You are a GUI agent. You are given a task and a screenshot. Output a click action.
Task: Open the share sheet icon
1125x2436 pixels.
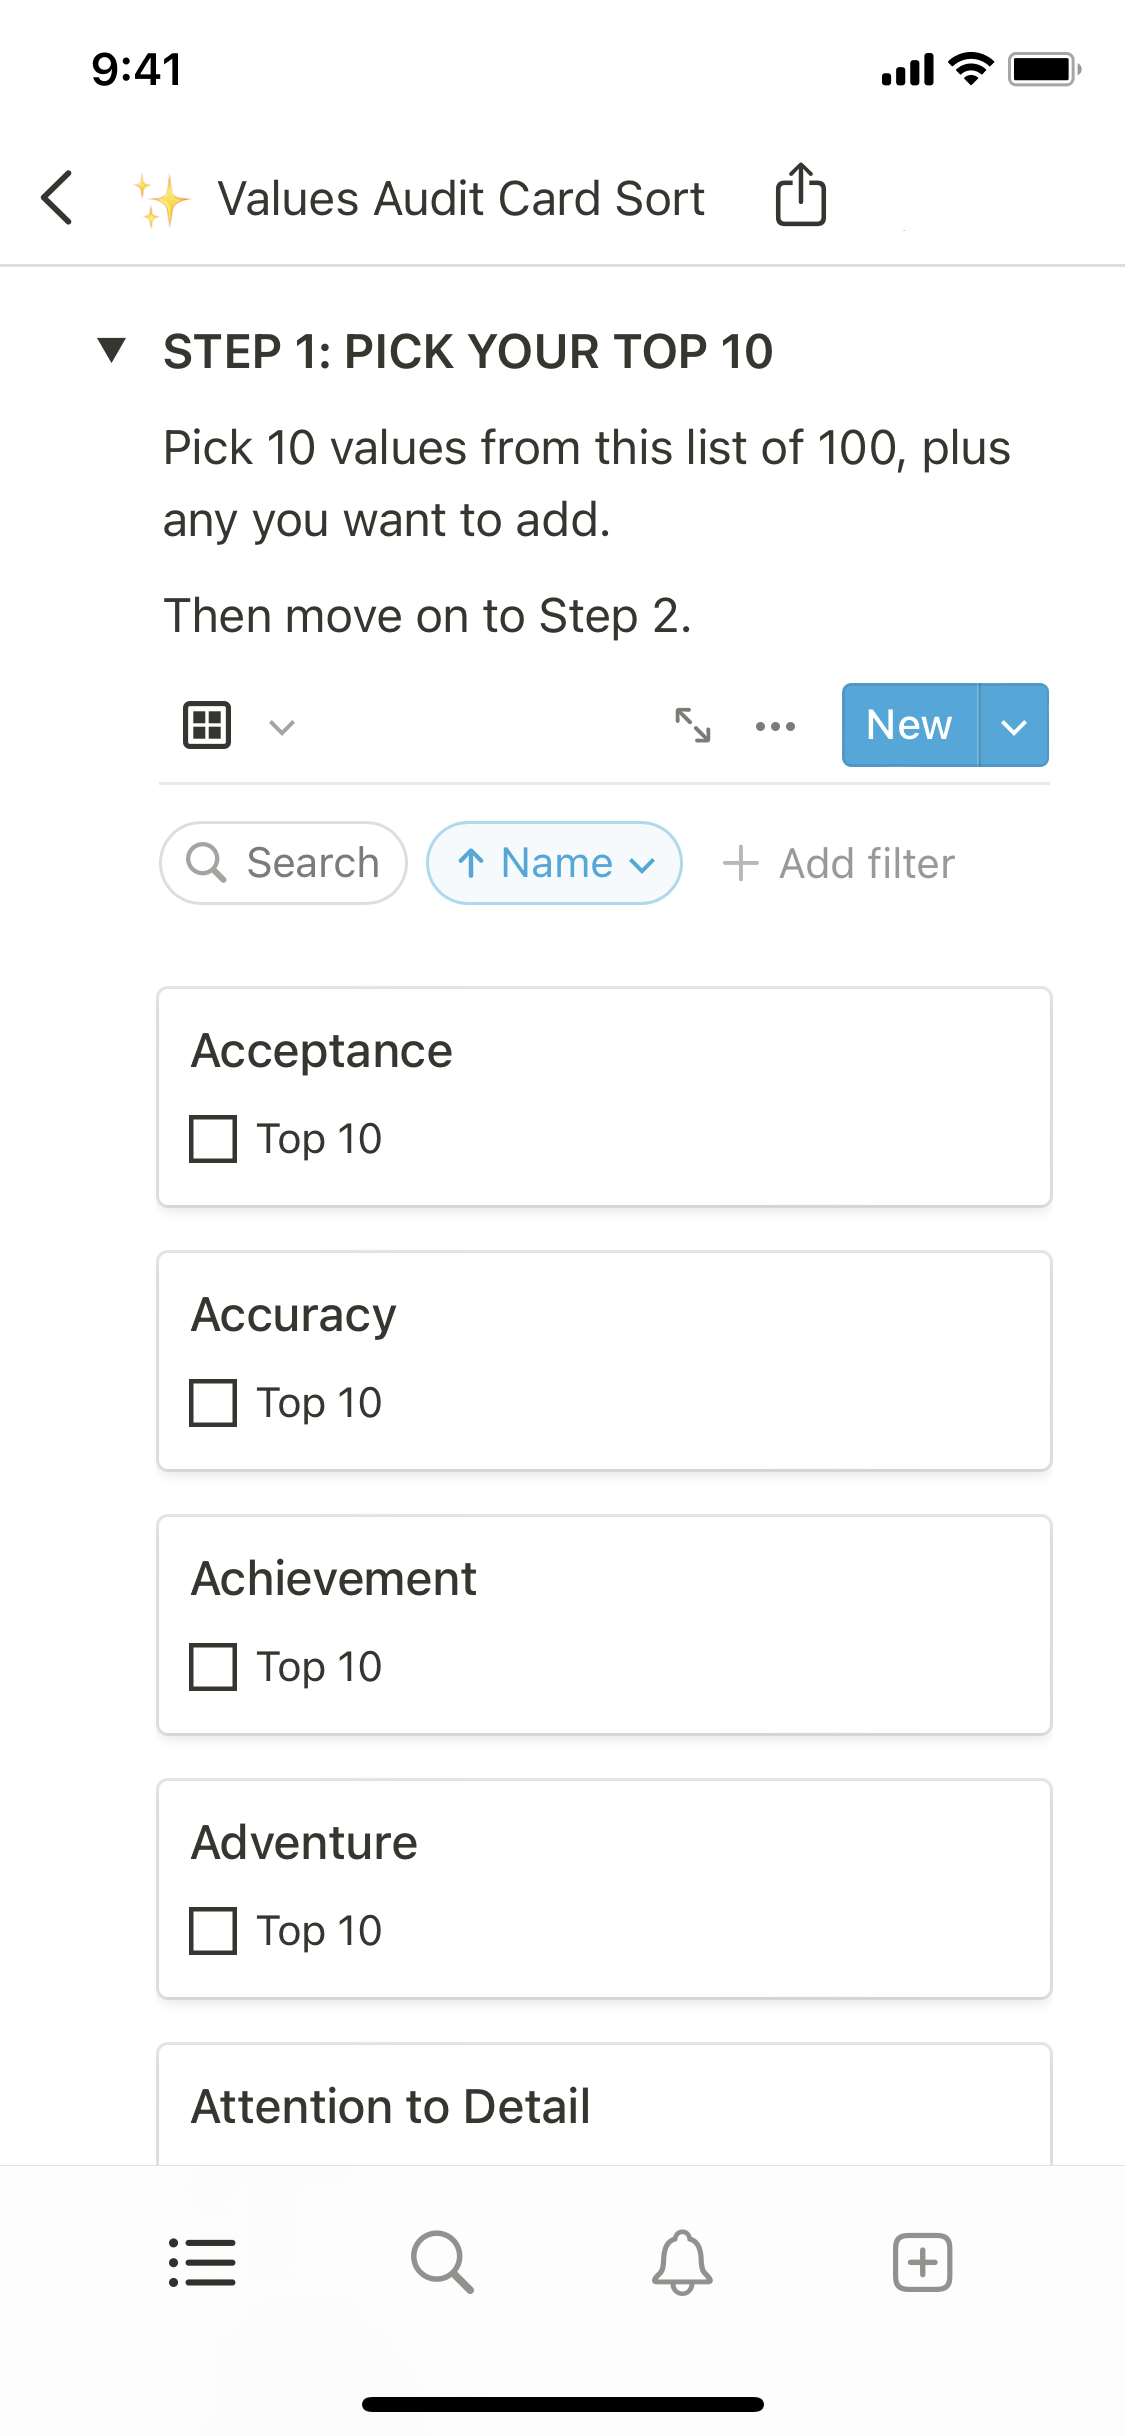pos(800,195)
